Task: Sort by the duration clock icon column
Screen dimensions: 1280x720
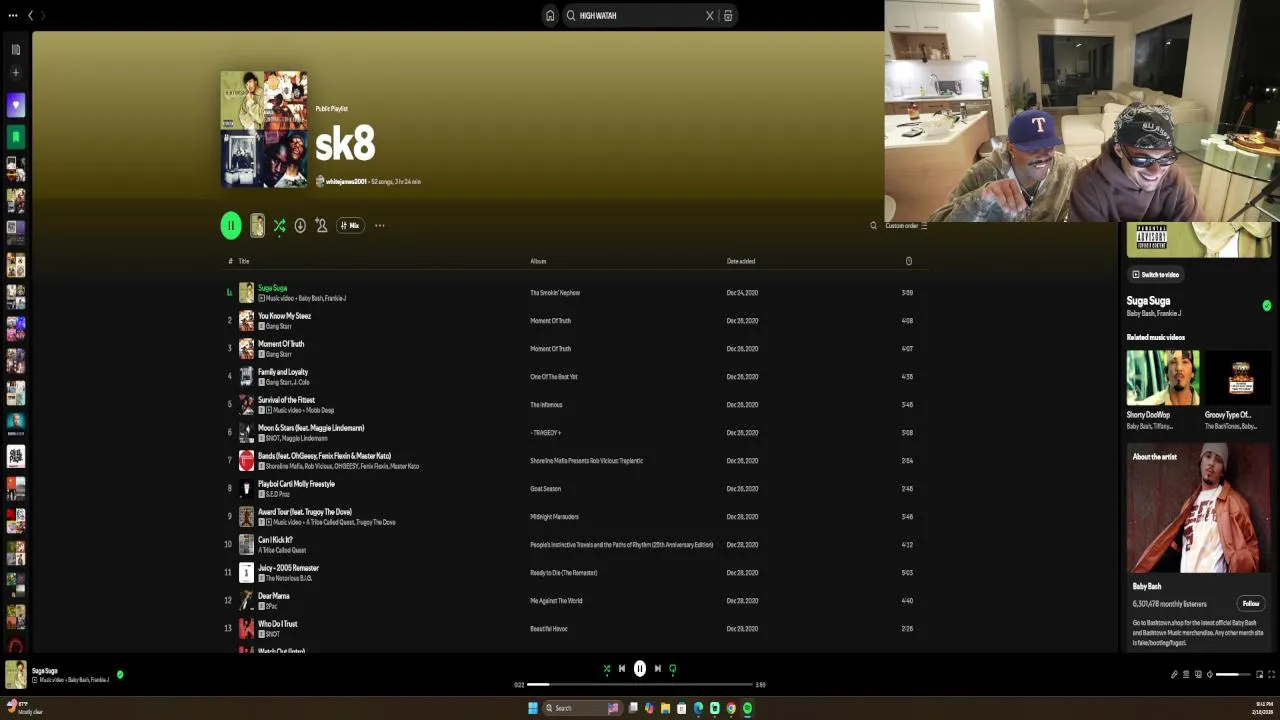Action: pyautogui.click(x=909, y=261)
